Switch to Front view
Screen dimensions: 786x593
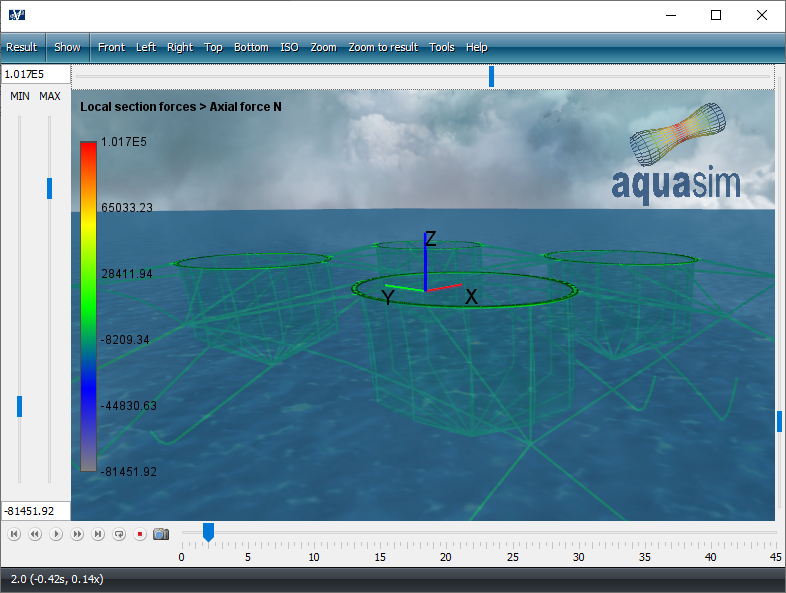click(111, 47)
